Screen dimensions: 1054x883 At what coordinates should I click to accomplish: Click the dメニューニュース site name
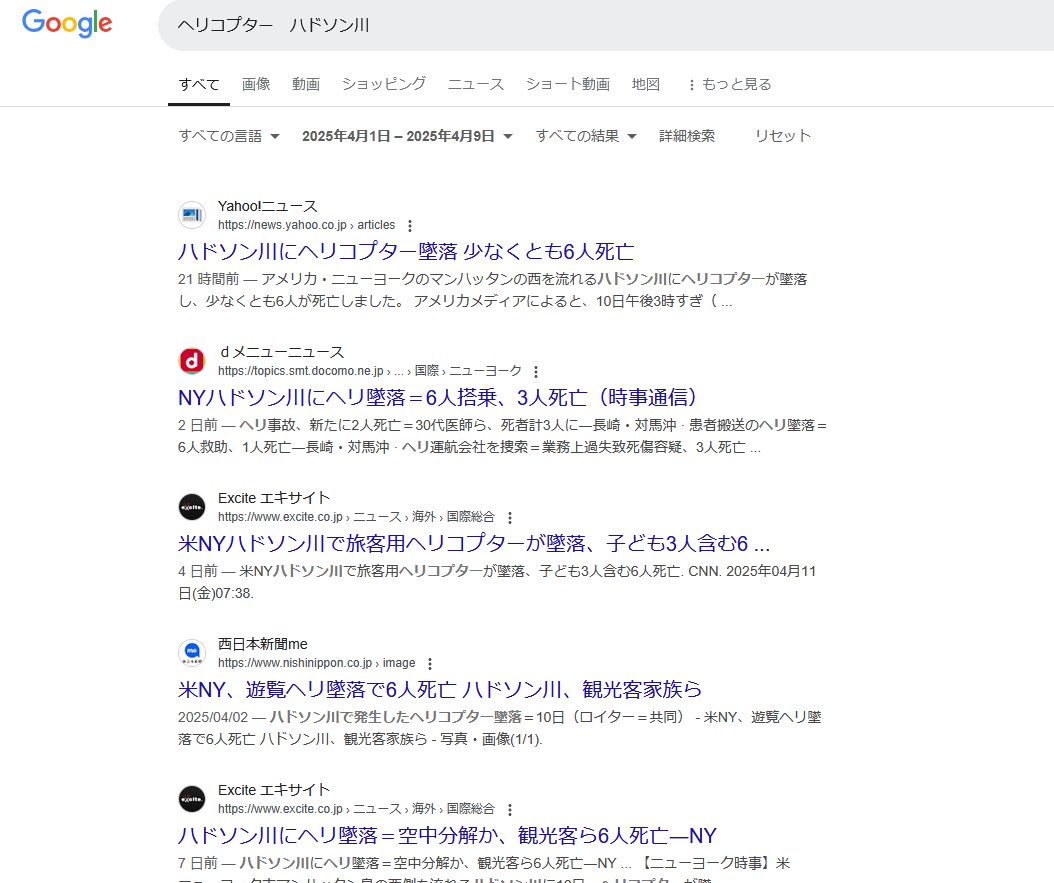(x=282, y=352)
